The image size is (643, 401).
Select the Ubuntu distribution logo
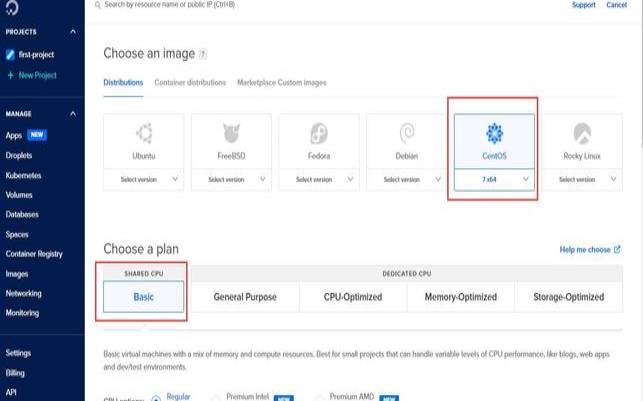[144, 134]
